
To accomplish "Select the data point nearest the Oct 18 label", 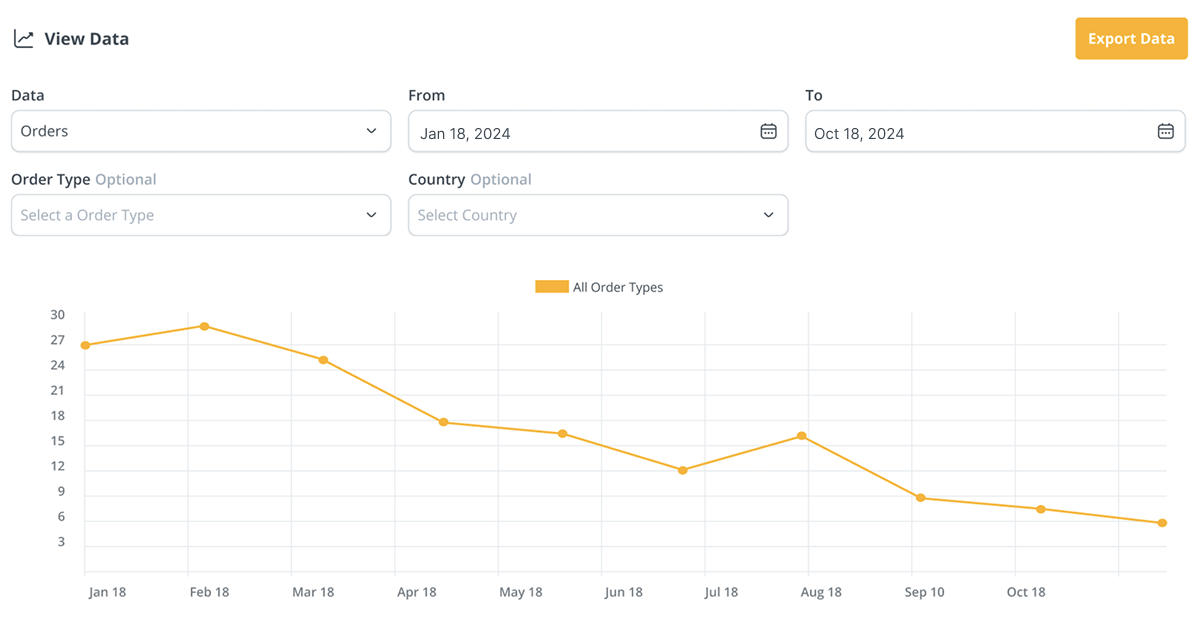I will [x=1041, y=509].
